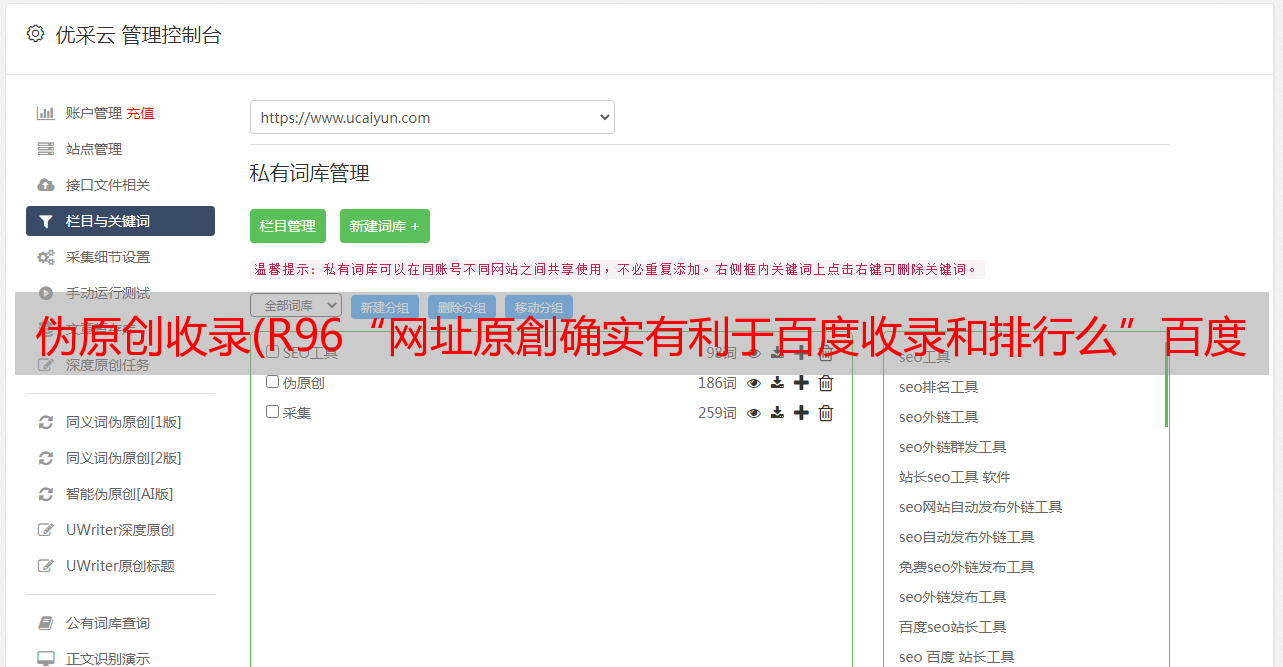Click the 移动分组 button
The width and height of the screenshot is (1283, 667).
[539, 308]
